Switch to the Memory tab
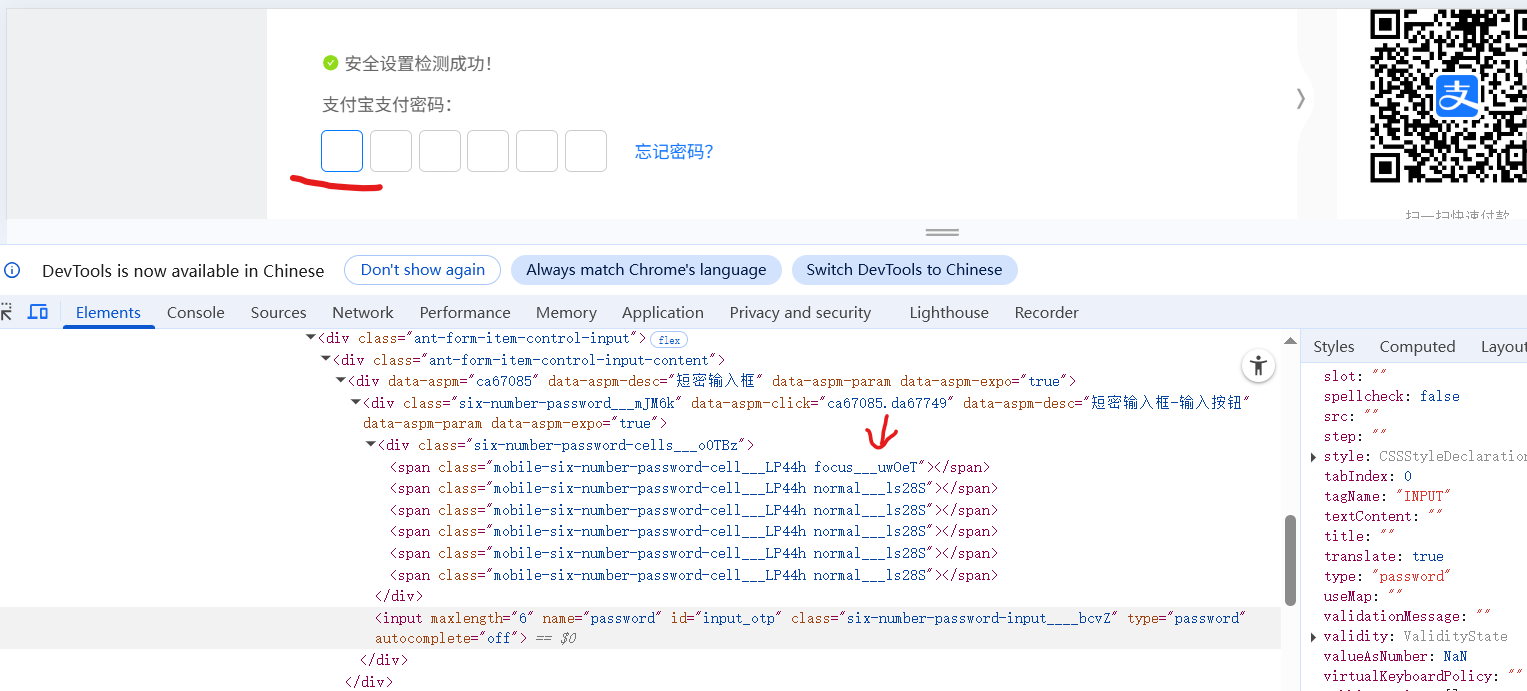This screenshot has height=691, width=1527. click(x=566, y=312)
